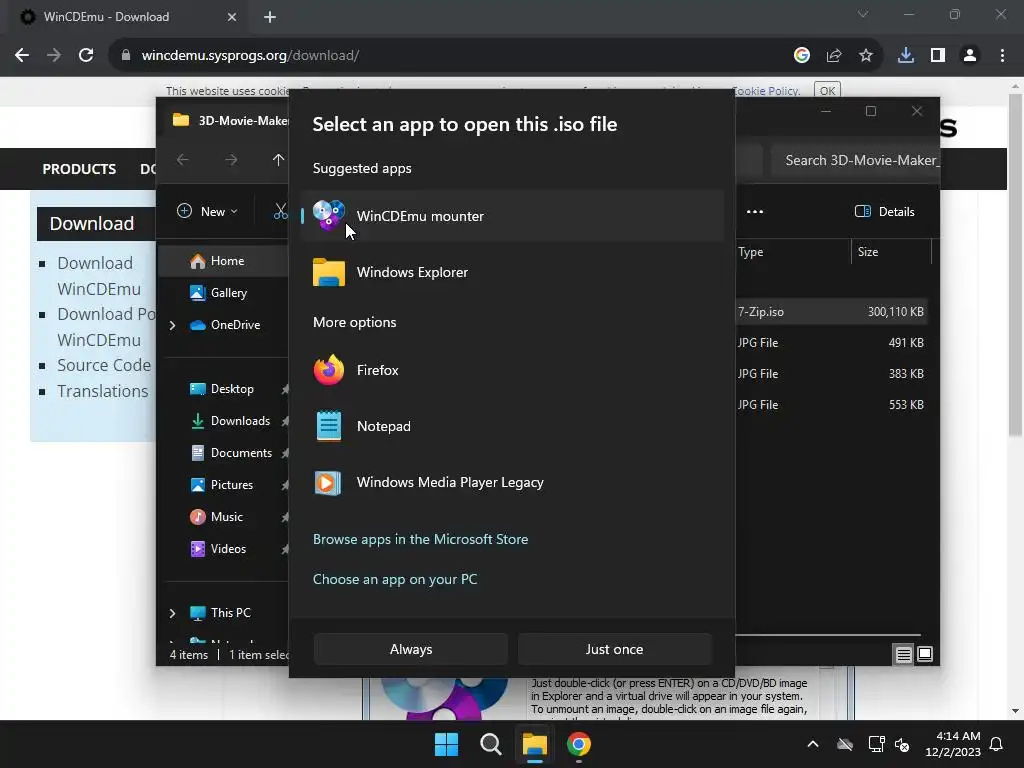Confirm with the Just once button
The width and height of the screenshot is (1024, 768).
coord(614,649)
